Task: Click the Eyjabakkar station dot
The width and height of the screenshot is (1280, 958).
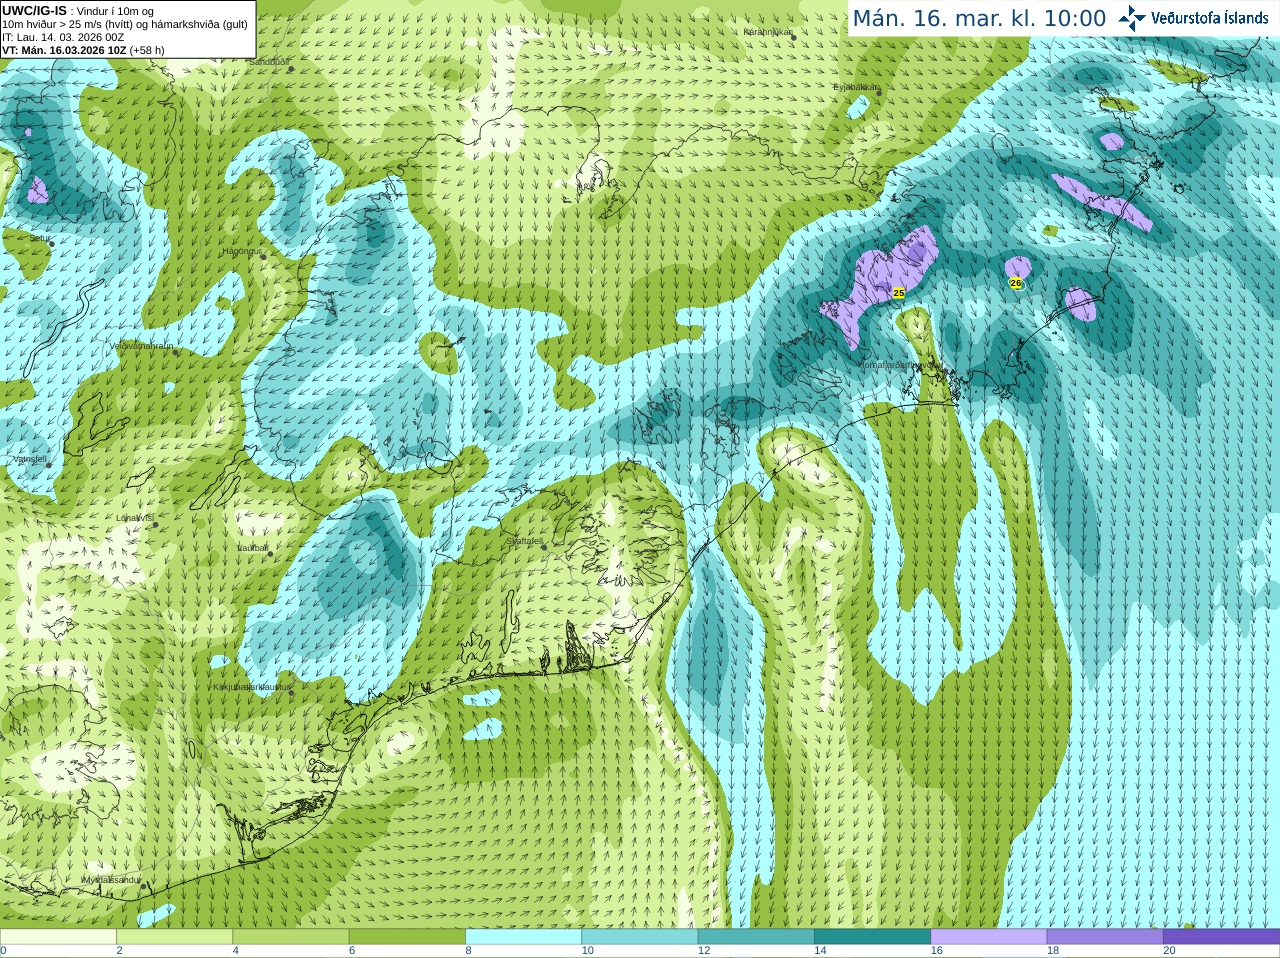Action: tap(879, 92)
